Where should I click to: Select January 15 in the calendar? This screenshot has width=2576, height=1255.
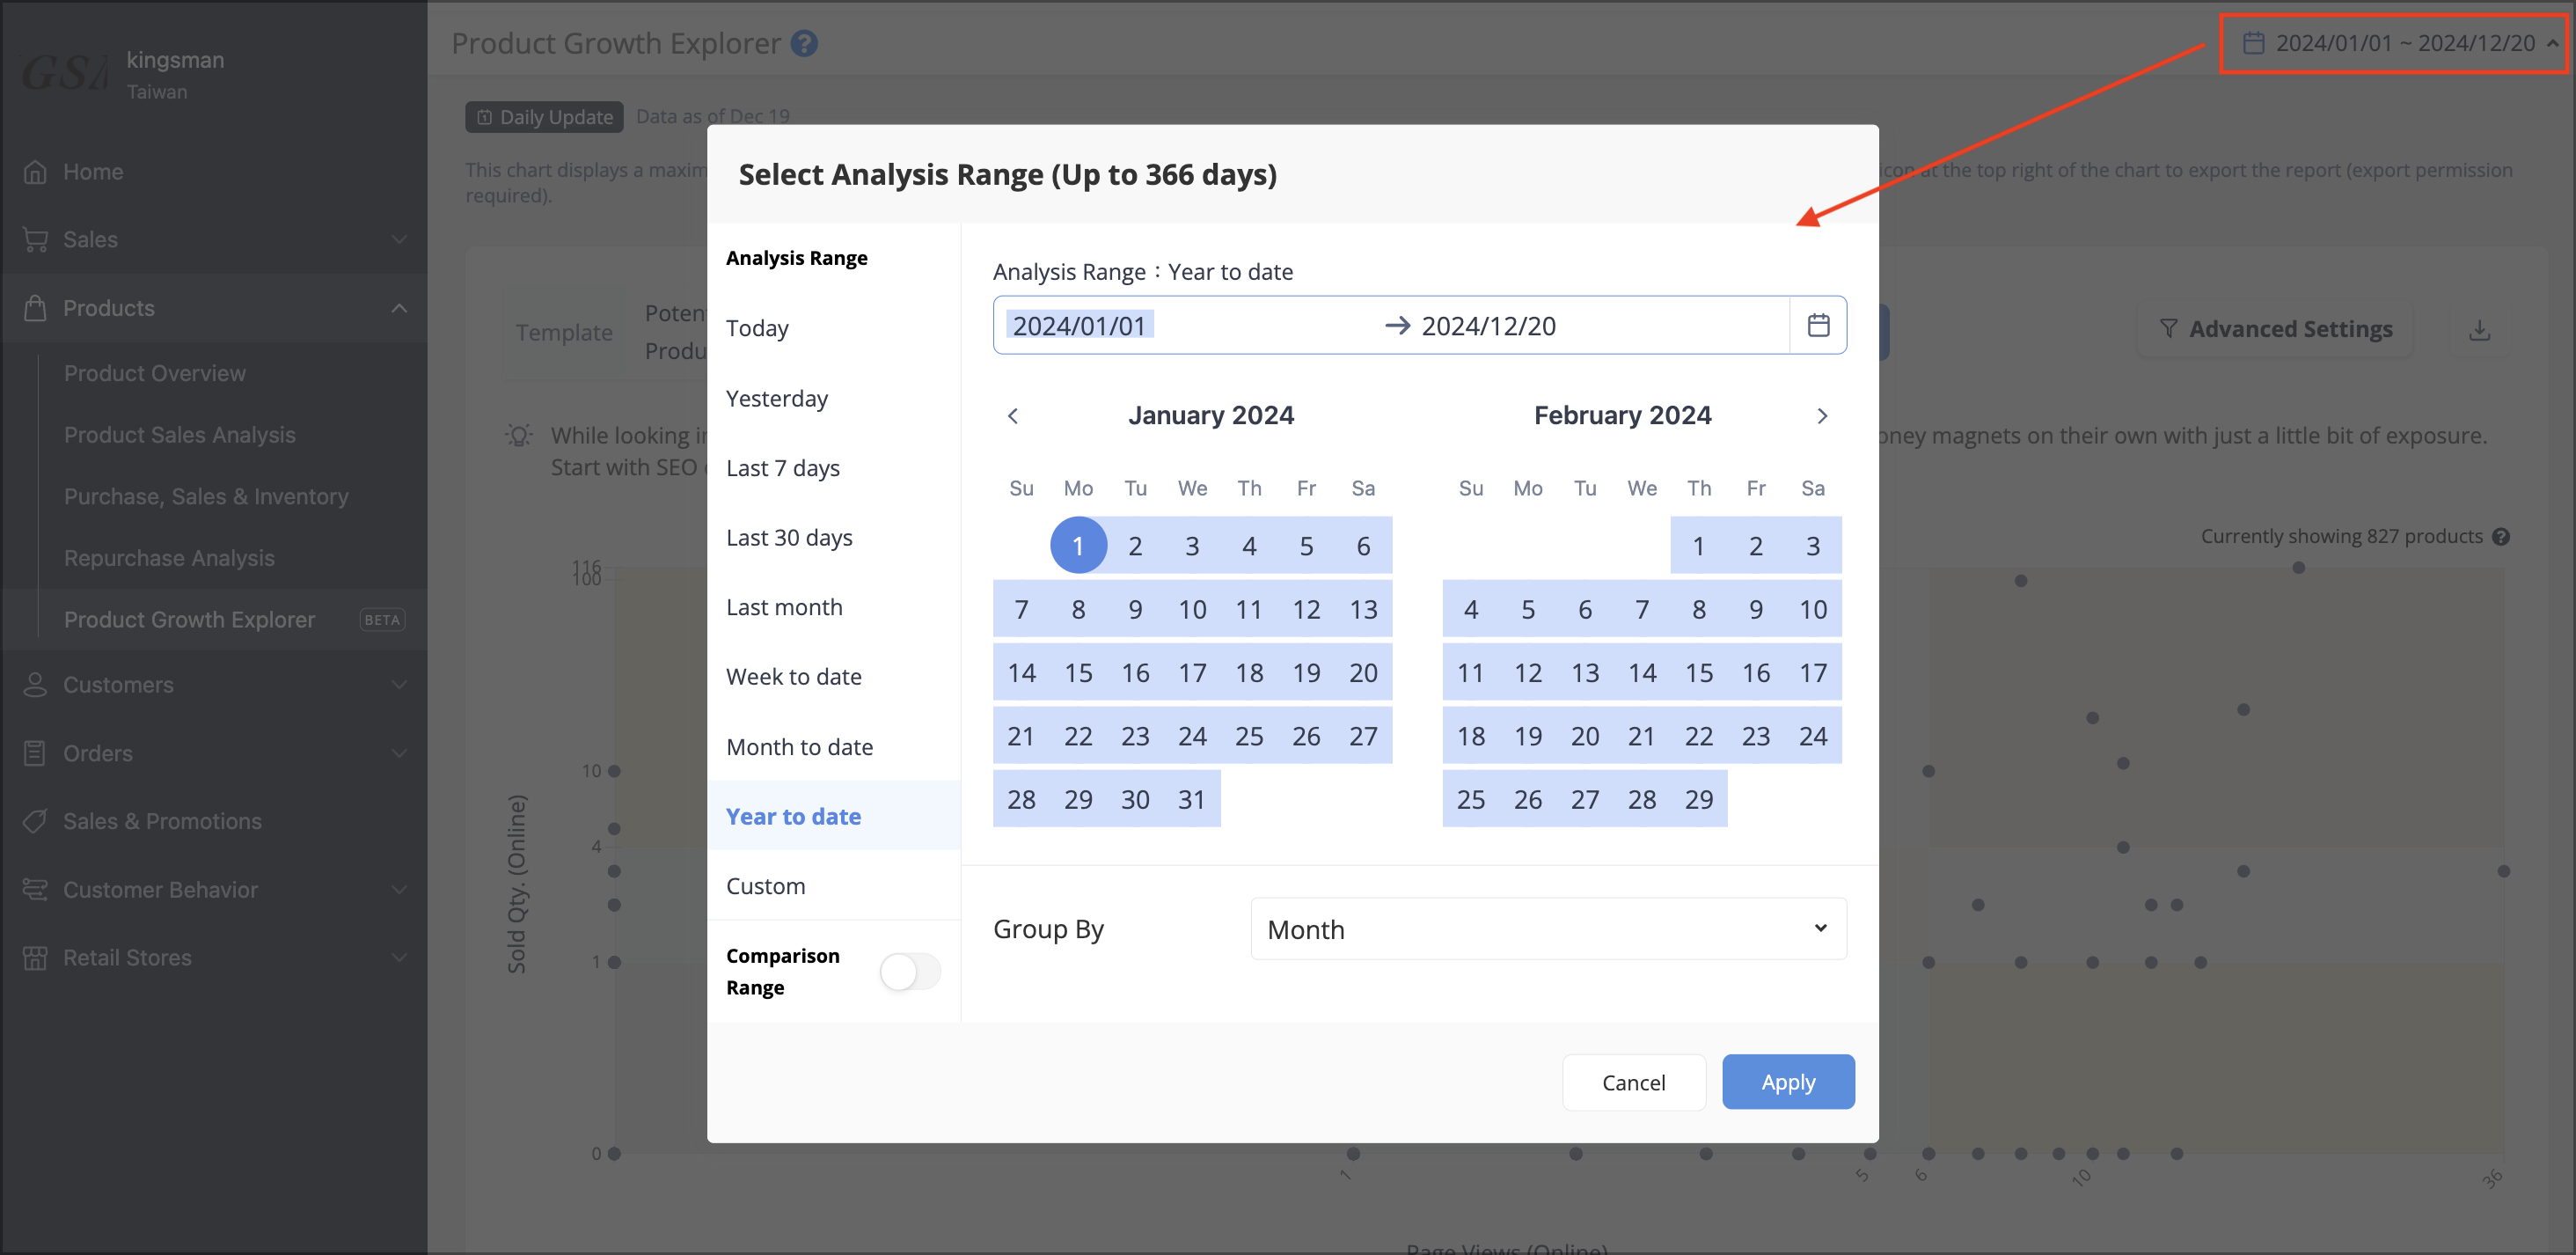point(1078,672)
